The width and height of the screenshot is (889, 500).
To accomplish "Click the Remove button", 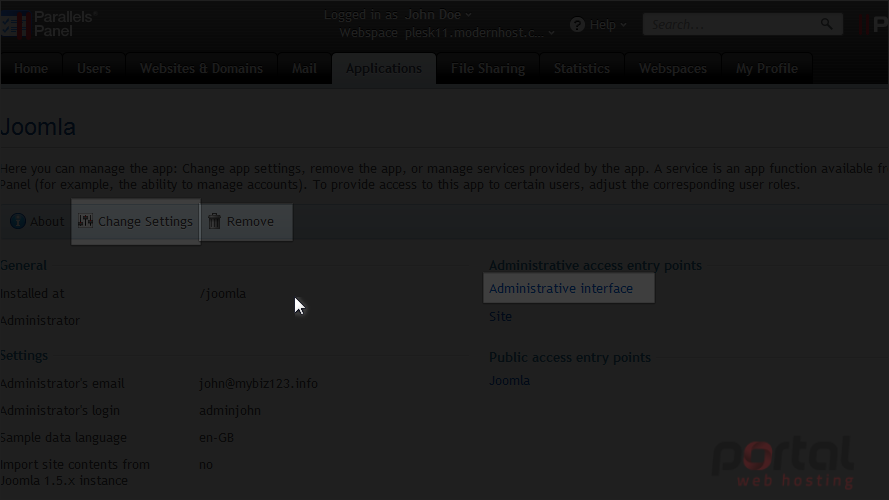I will [x=247, y=222].
